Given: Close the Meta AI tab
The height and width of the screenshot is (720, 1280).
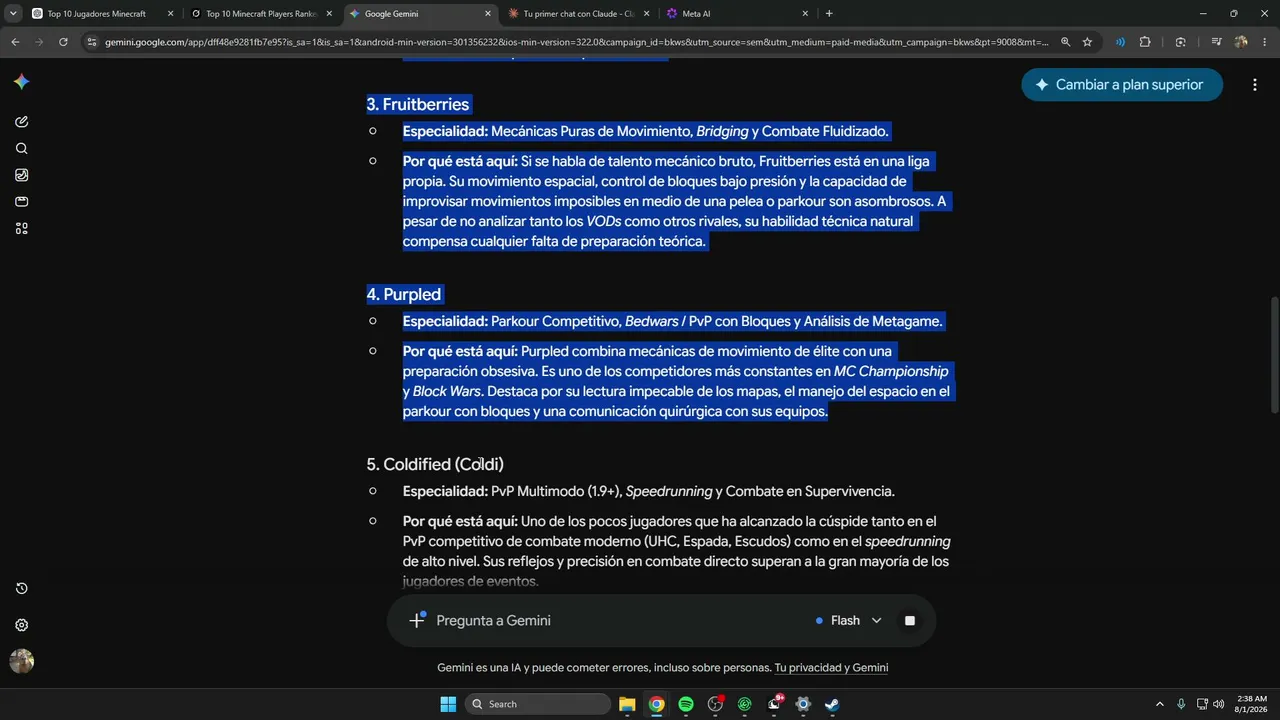Looking at the screenshot, I should pos(805,14).
